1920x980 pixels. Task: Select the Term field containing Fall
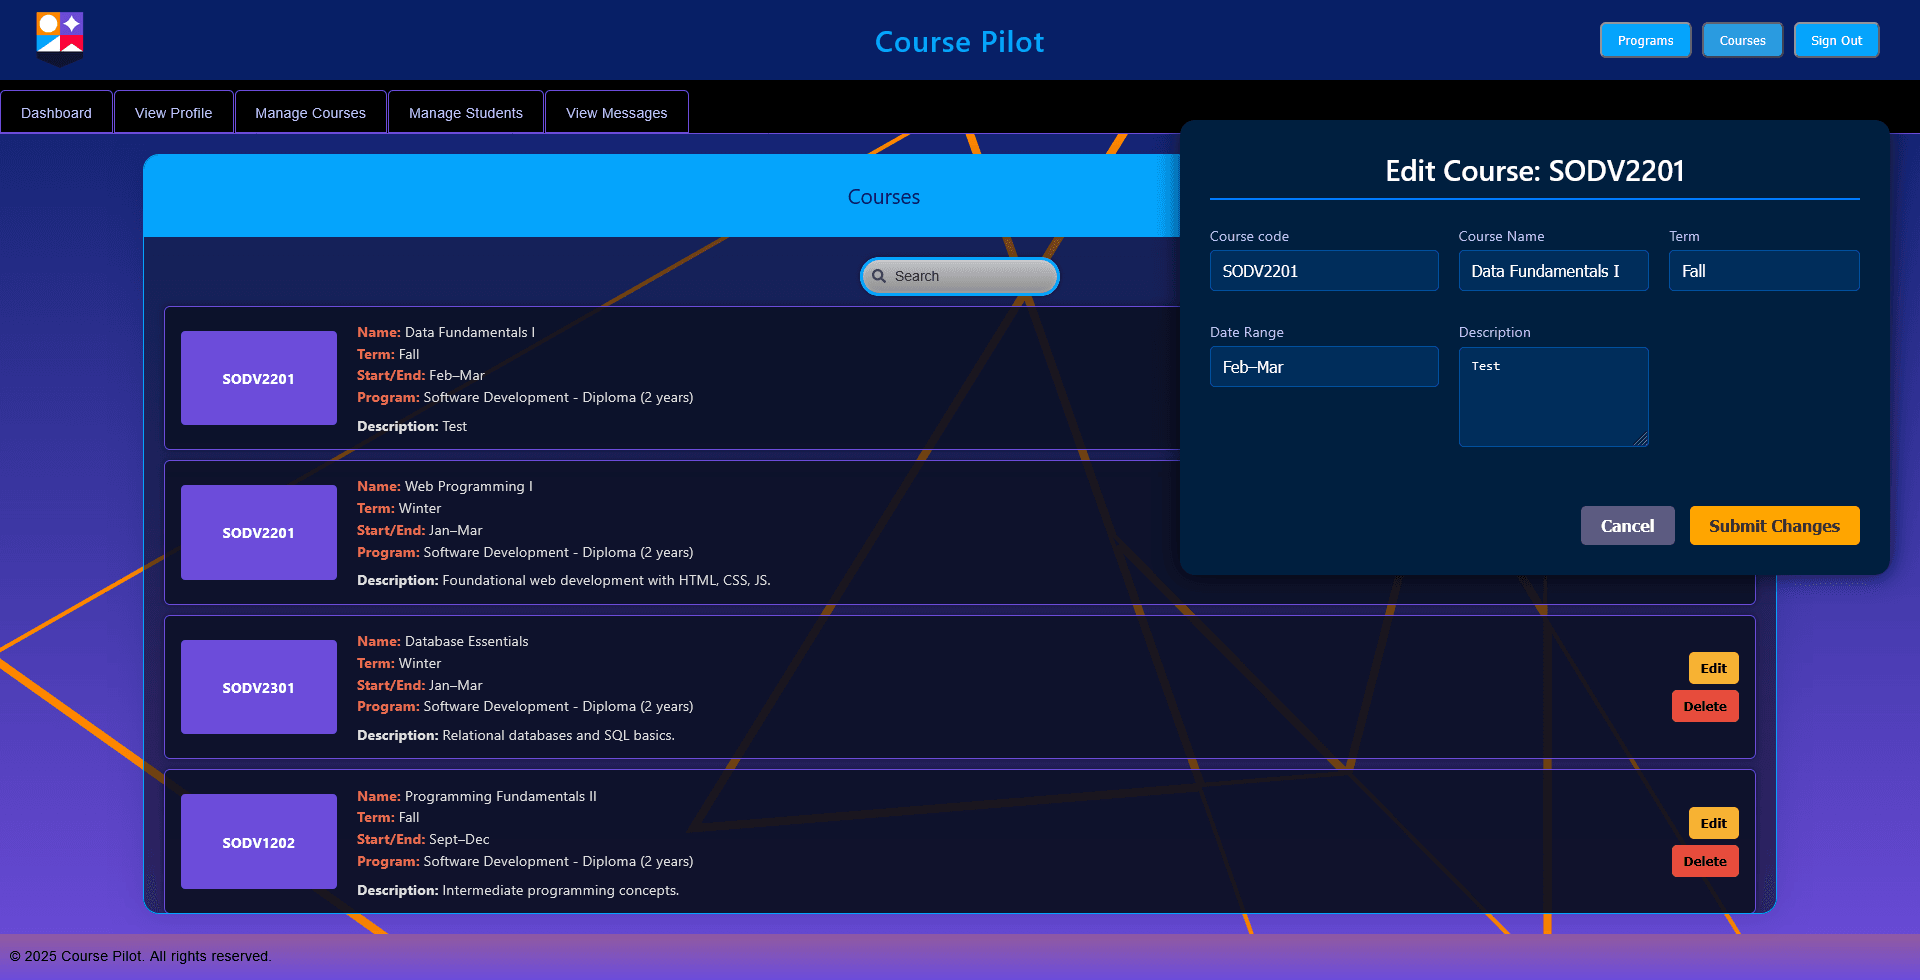(x=1763, y=270)
